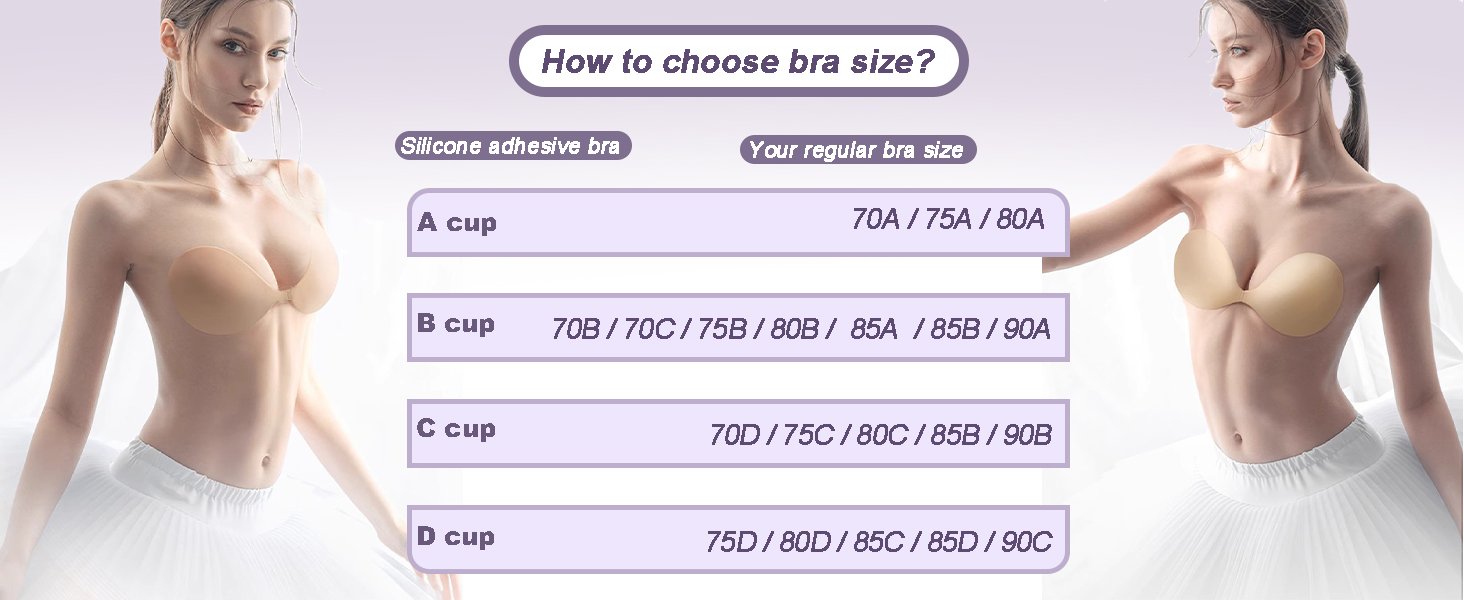The width and height of the screenshot is (1464, 600).
Task: Click the 'How to choose bra size?' title
Action: click(738, 61)
